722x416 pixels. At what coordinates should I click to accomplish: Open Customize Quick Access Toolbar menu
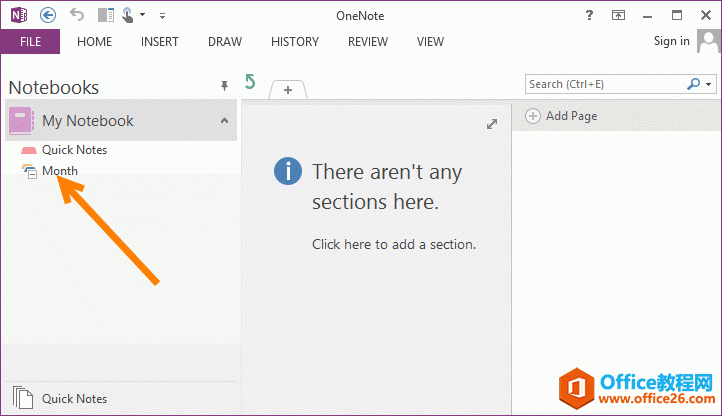click(162, 16)
